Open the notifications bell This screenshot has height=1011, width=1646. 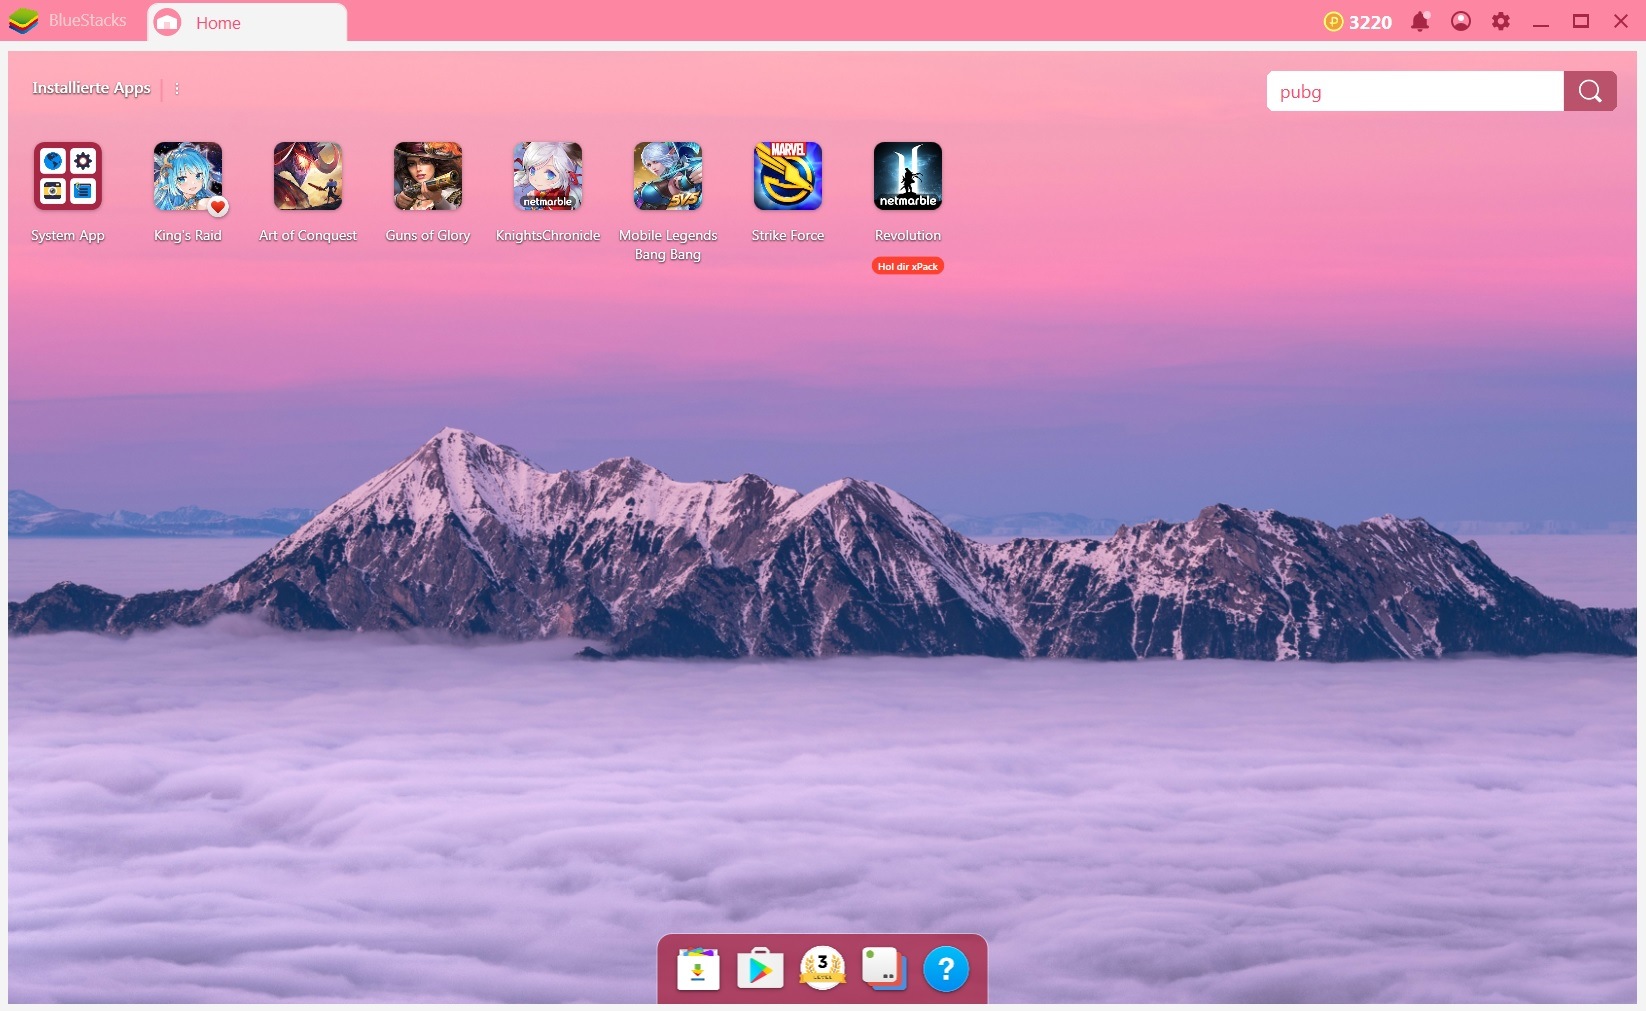pos(1420,21)
